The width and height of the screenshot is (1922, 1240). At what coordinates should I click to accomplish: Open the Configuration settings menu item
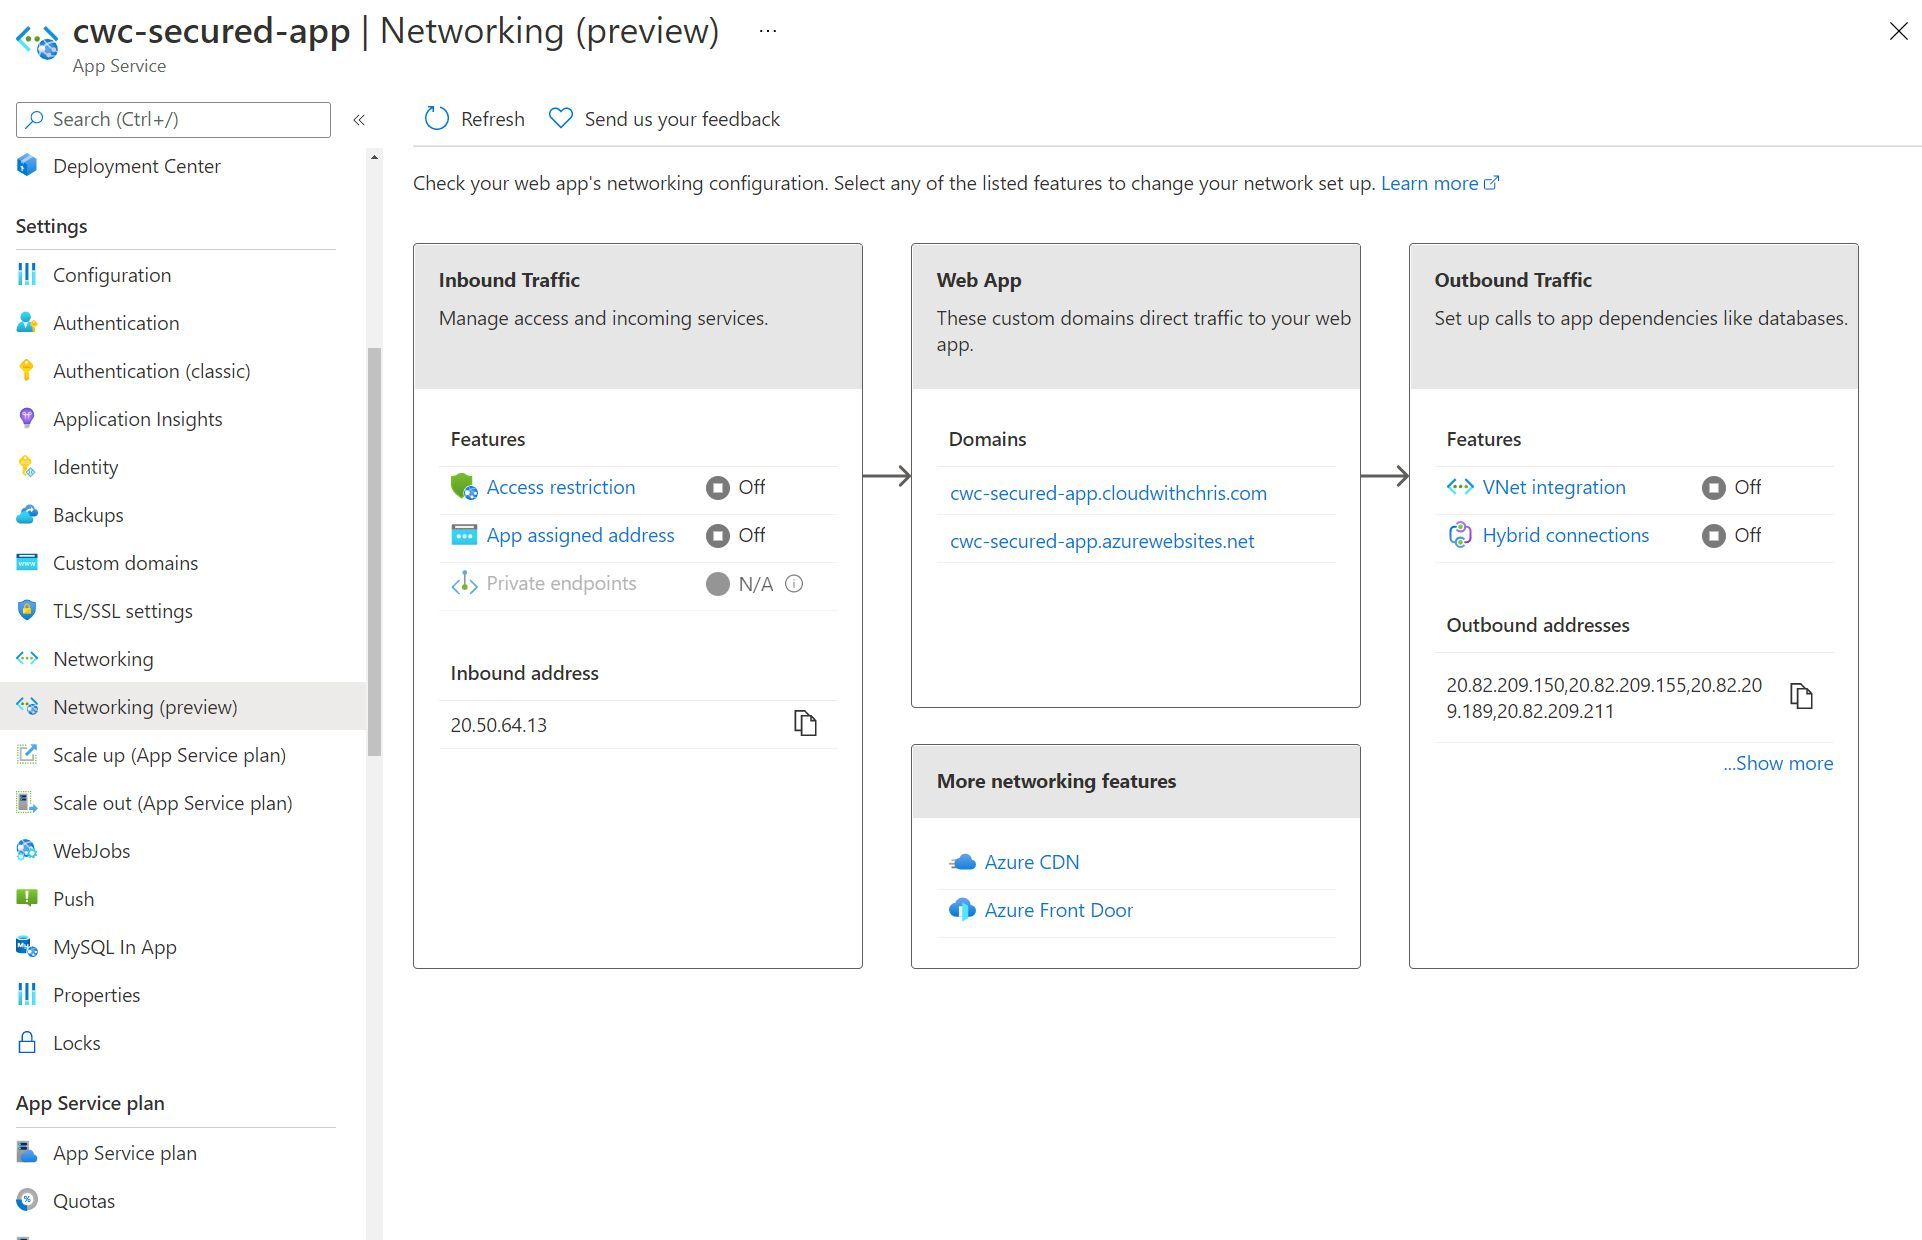click(111, 273)
